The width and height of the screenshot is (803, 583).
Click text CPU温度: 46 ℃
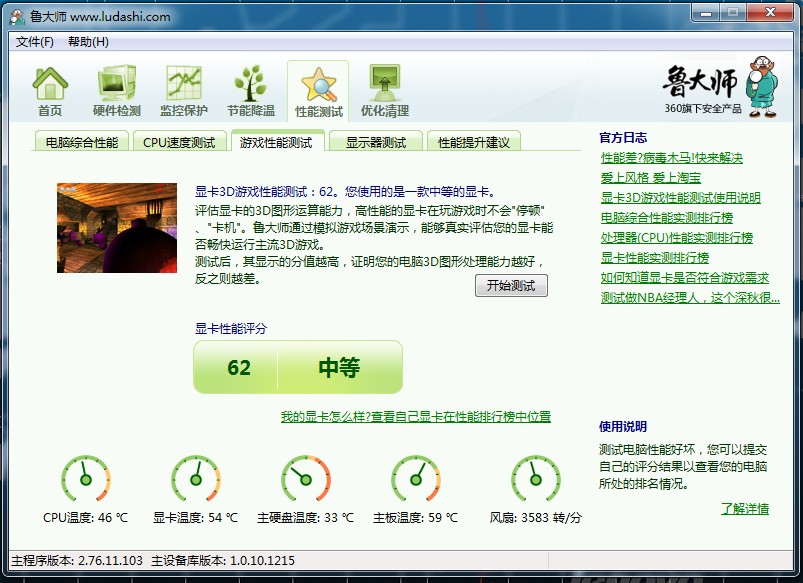click(x=86, y=517)
